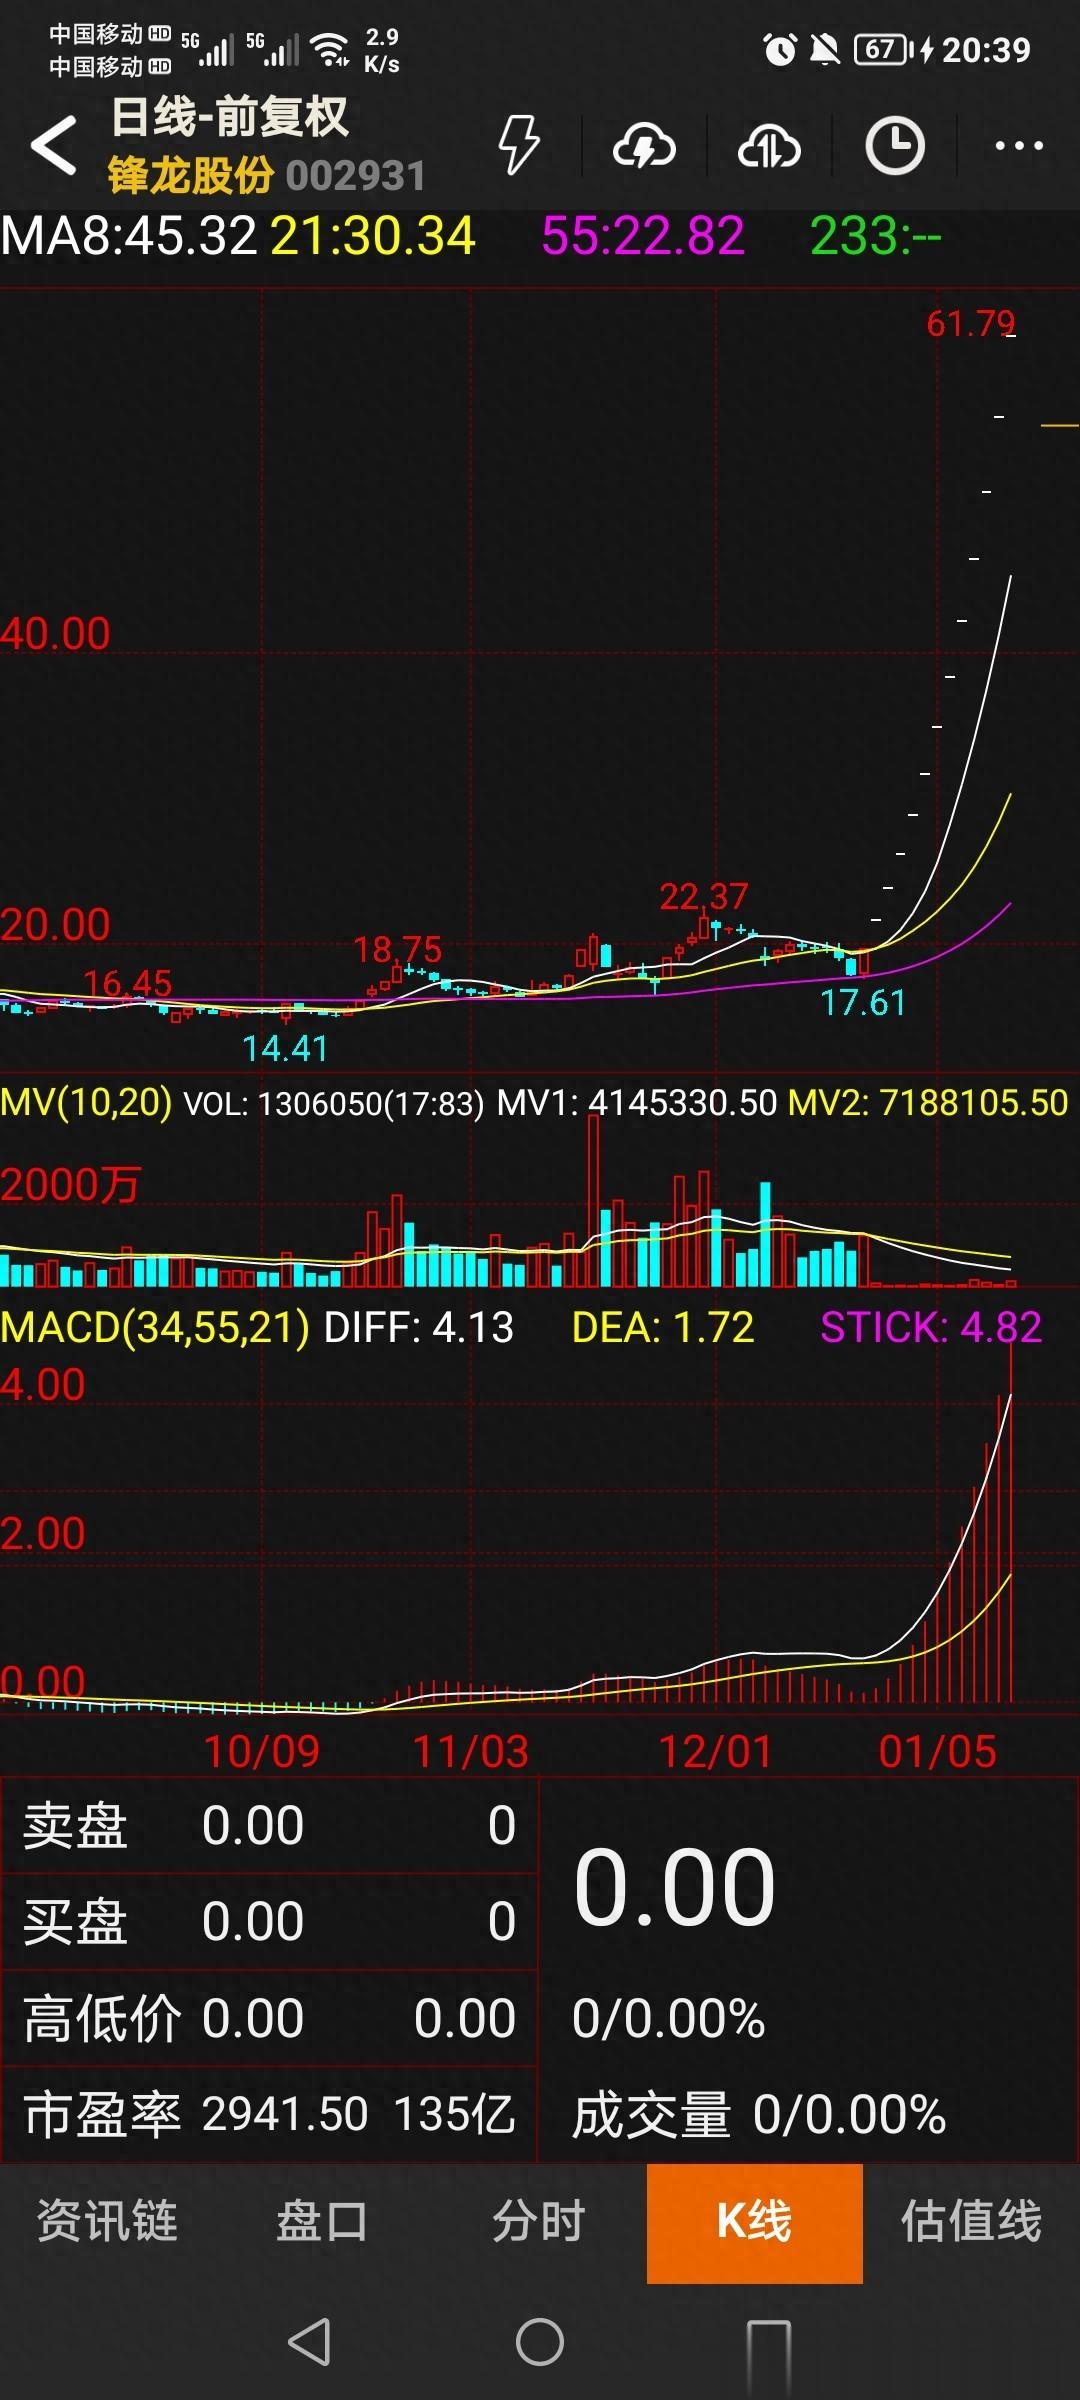This screenshot has height=2400, width=1080.
Task: Tap the 61.79 high price label
Action: tap(970, 324)
